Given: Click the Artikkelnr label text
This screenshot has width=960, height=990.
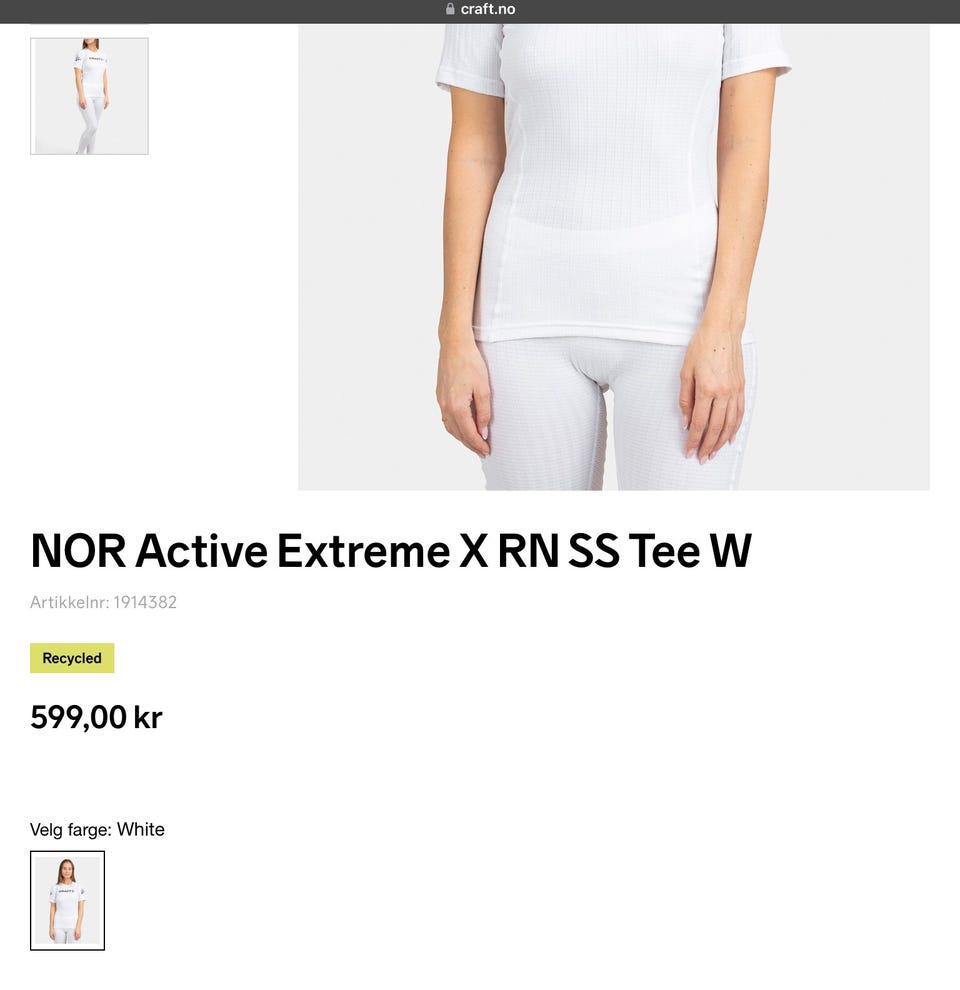Looking at the screenshot, I should click(69, 602).
